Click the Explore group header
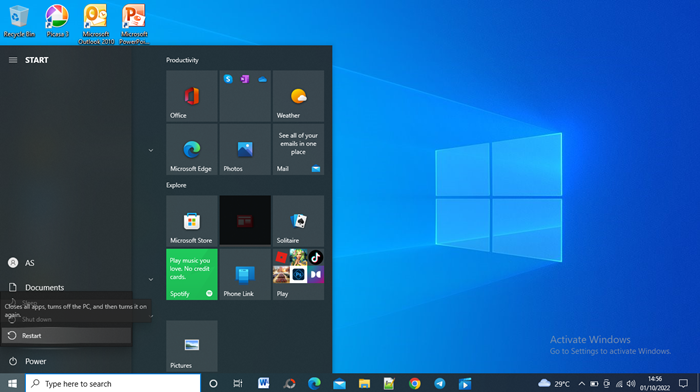700x392 pixels. tap(176, 185)
